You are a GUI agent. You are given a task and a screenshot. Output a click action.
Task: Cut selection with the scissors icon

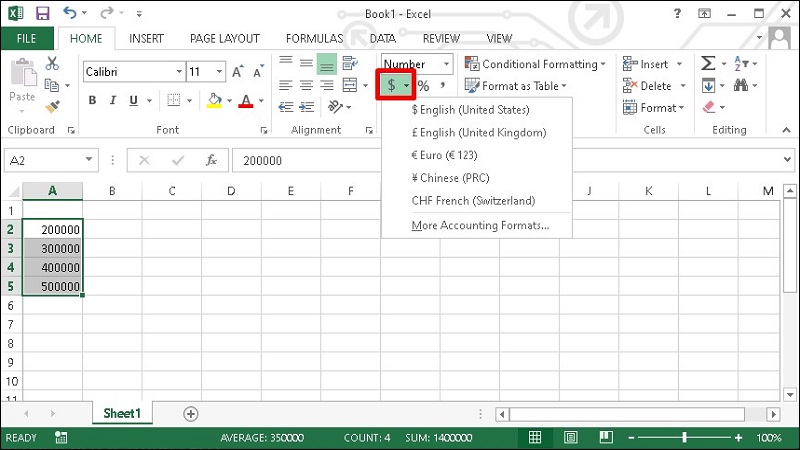point(52,64)
